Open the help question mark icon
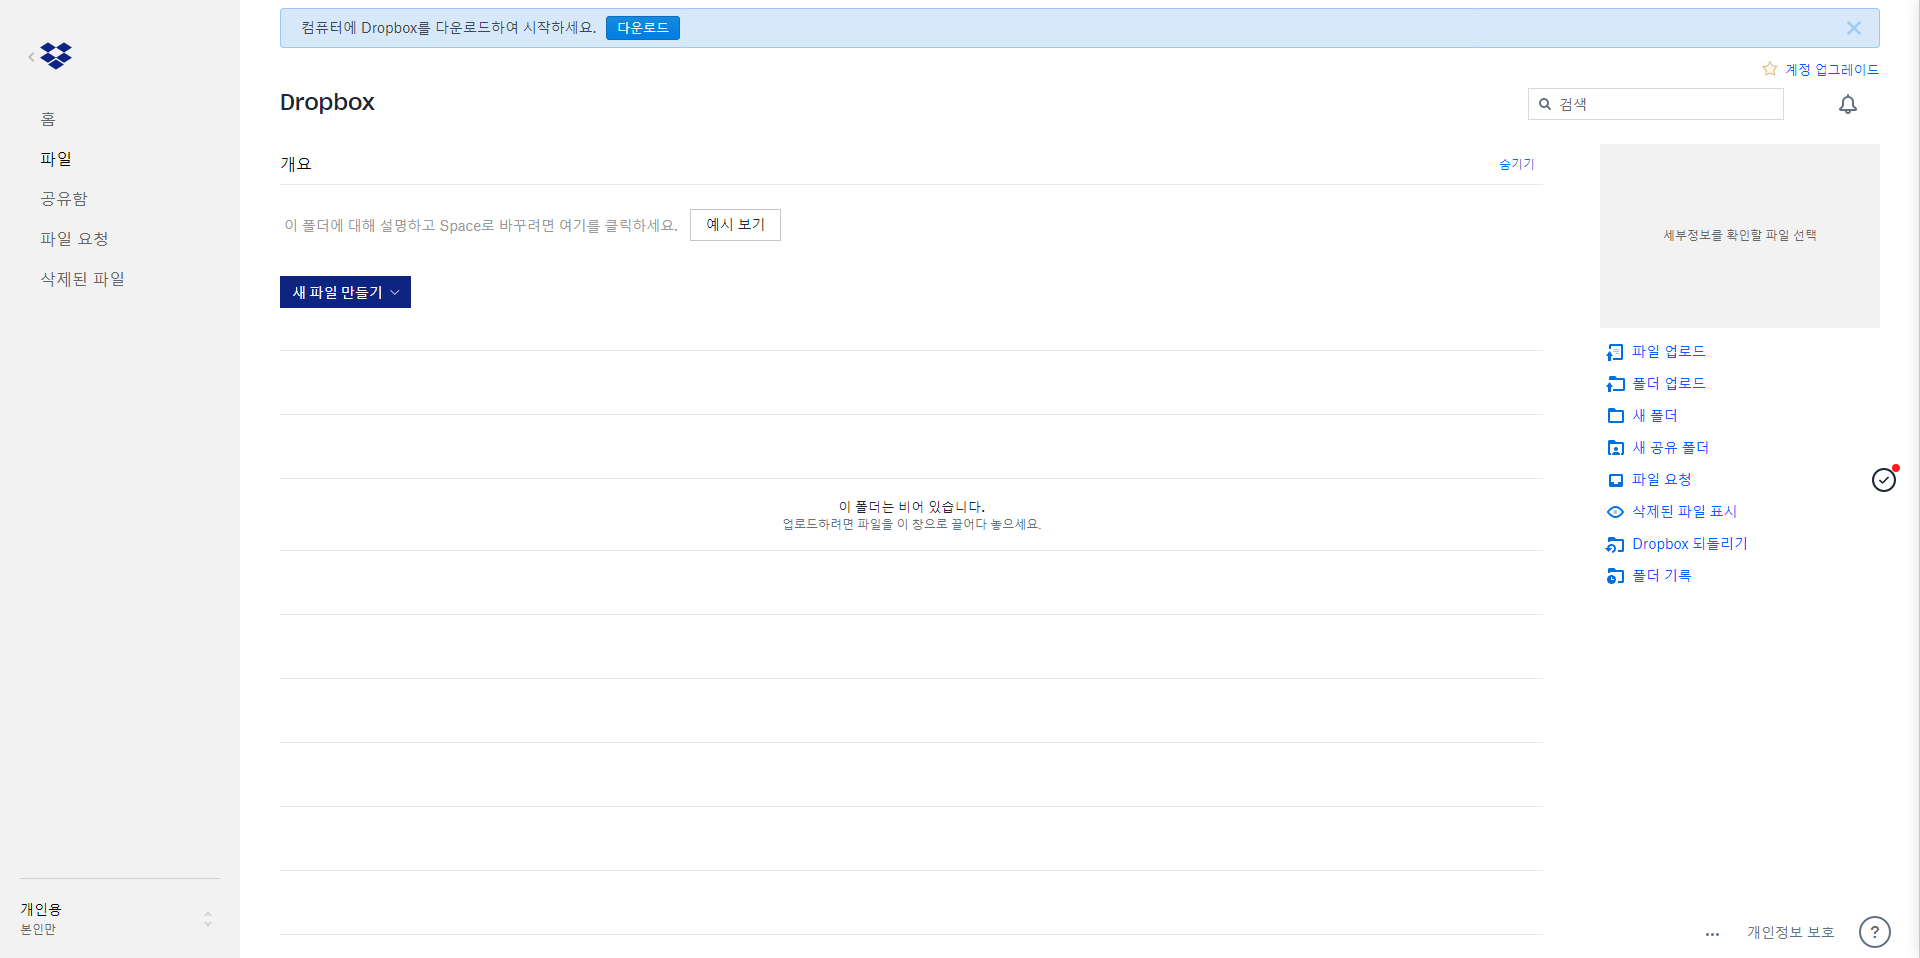 click(x=1875, y=932)
